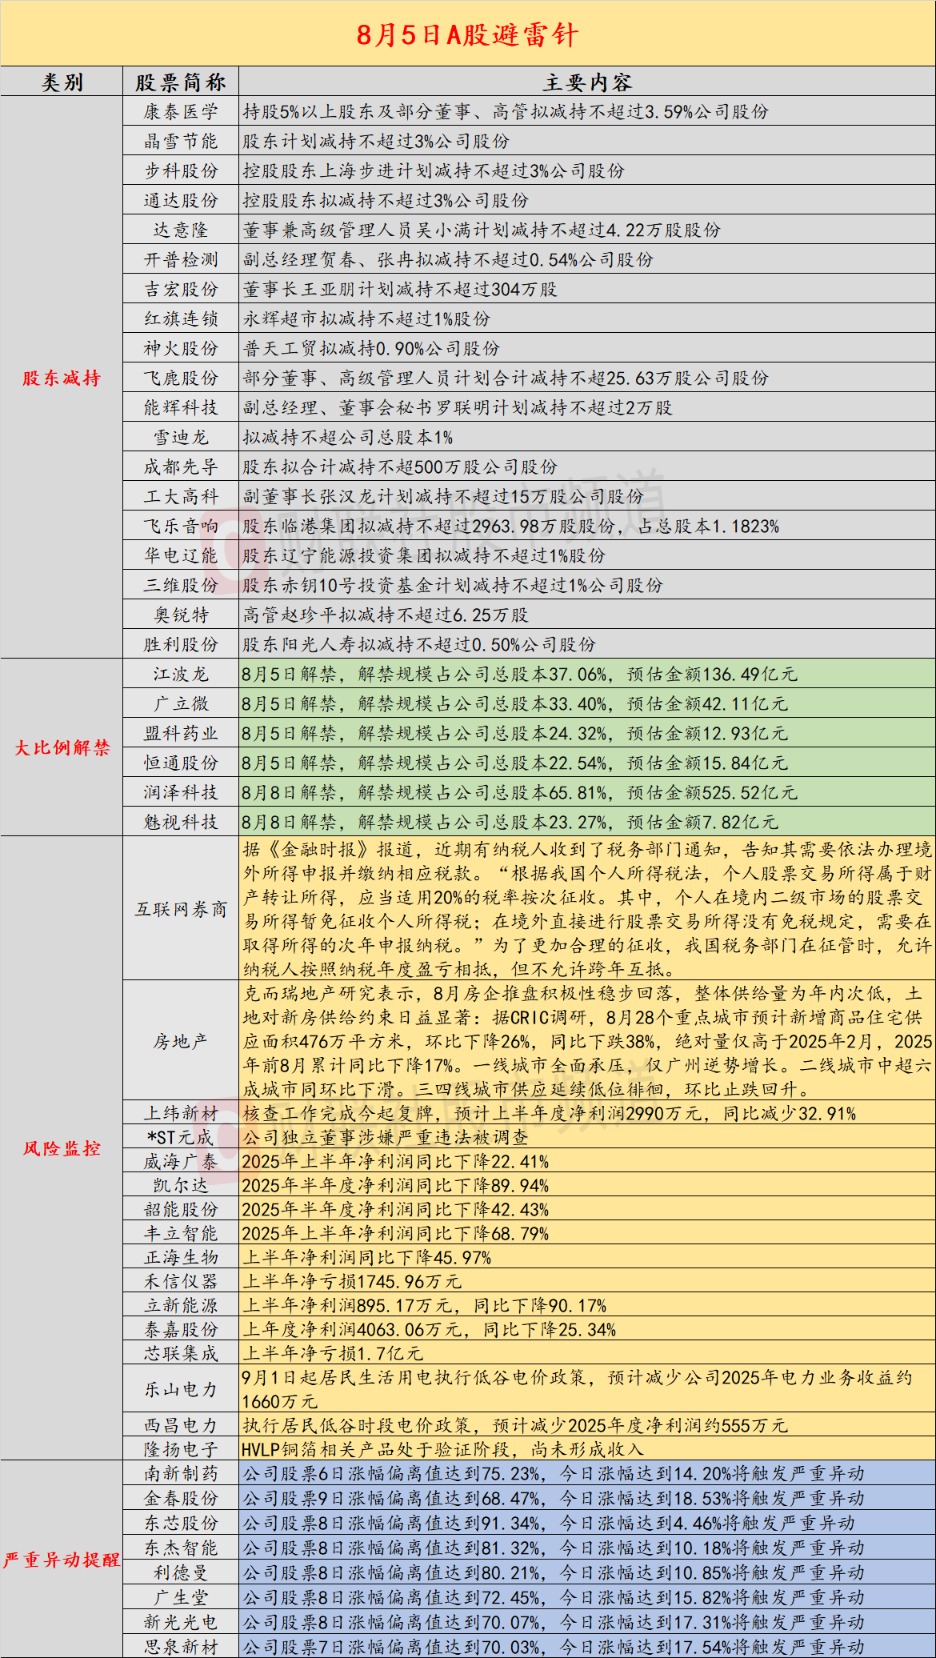
Task: Select stock name 华电辽能
Action: (181, 555)
